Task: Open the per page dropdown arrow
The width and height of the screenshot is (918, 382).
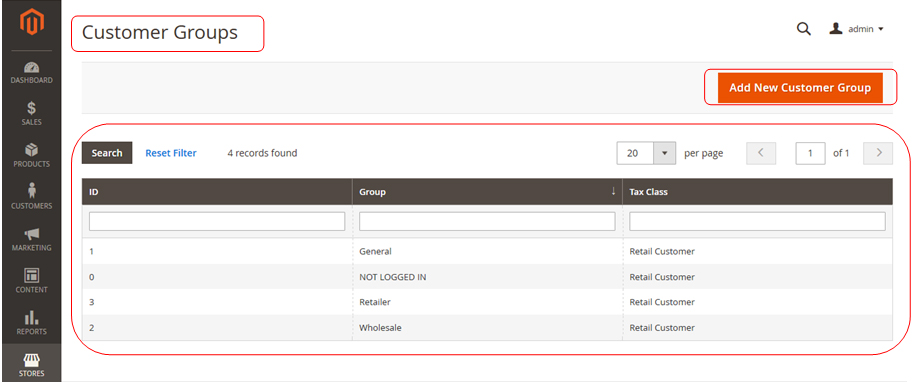Action: (x=664, y=153)
